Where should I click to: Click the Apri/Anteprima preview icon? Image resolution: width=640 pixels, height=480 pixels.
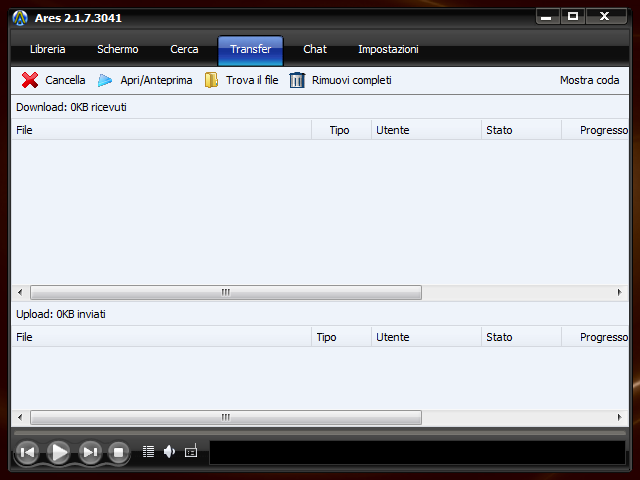(105, 80)
